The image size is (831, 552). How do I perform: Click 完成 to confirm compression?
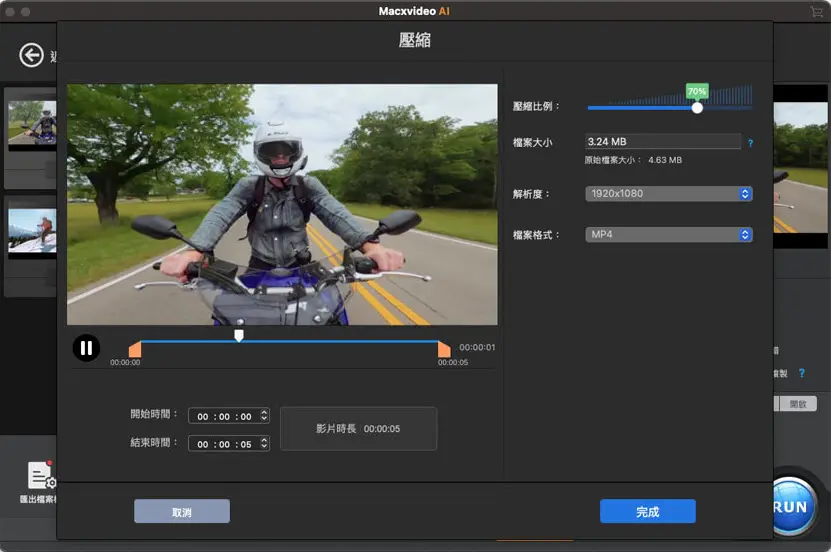pos(647,512)
